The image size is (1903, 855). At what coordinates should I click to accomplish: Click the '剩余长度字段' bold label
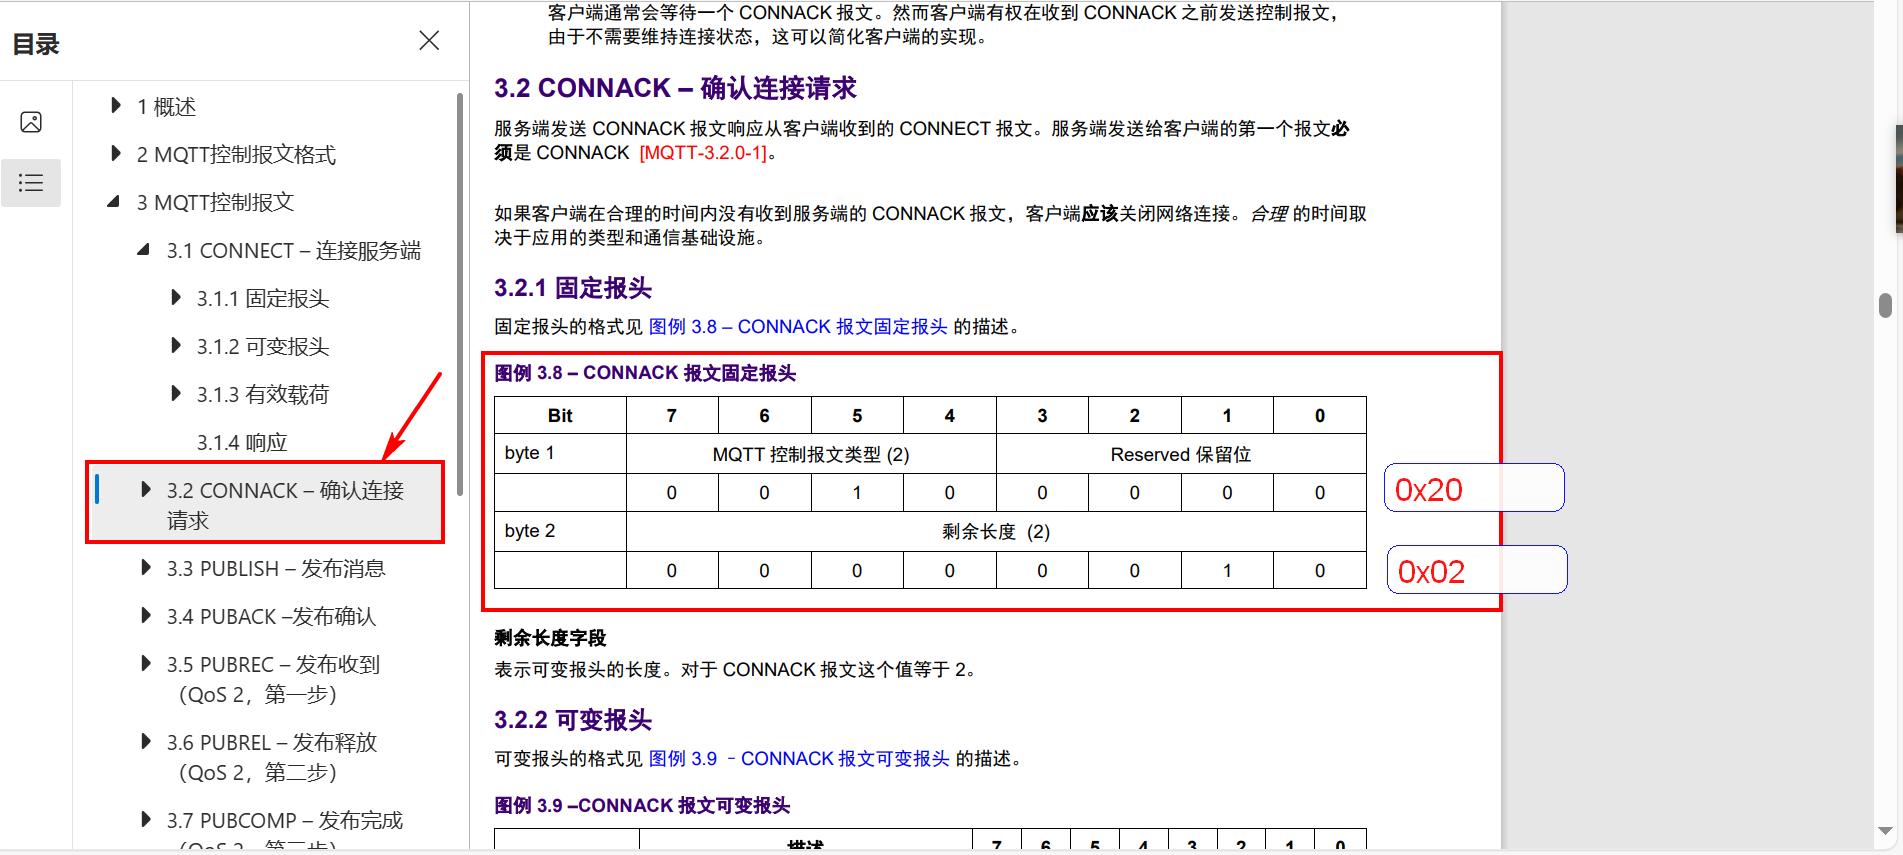(550, 638)
